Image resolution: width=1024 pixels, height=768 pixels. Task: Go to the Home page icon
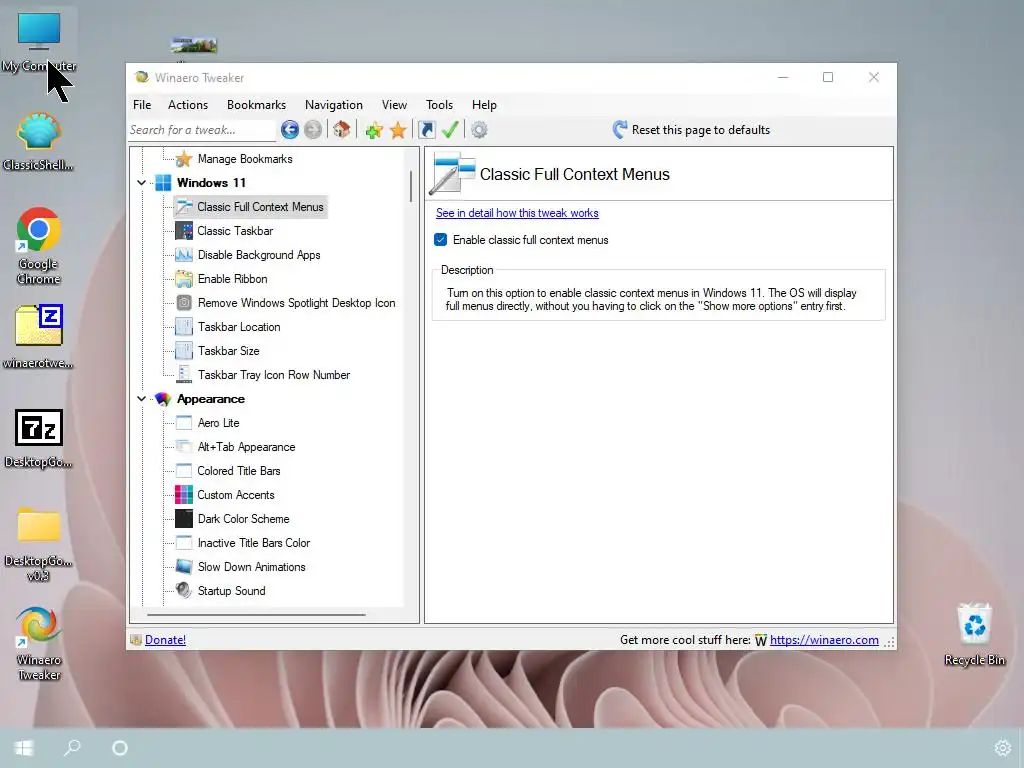click(342, 129)
